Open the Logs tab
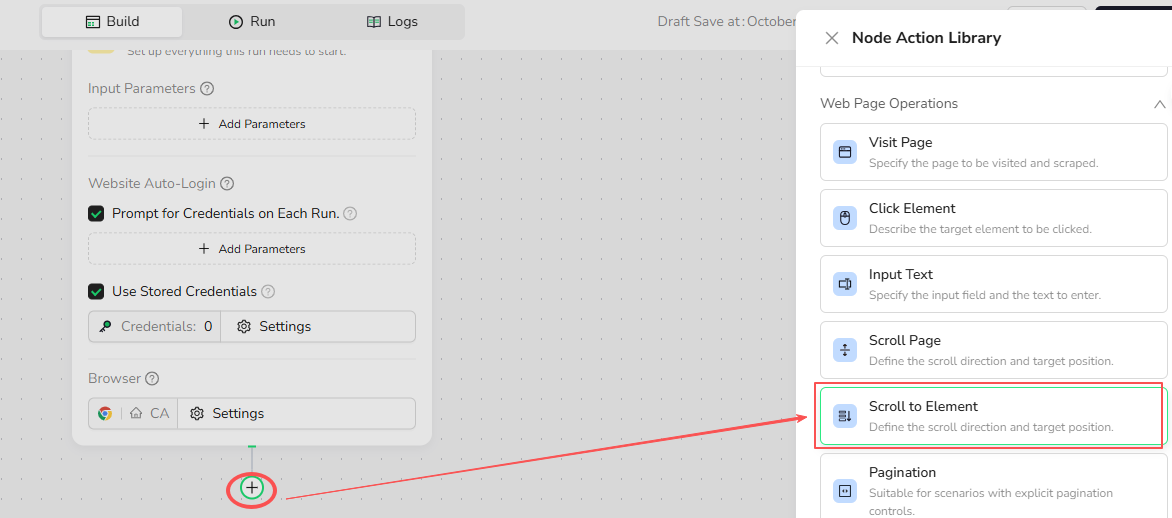Screen dimensions: 1172x518 (x=392, y=22)
